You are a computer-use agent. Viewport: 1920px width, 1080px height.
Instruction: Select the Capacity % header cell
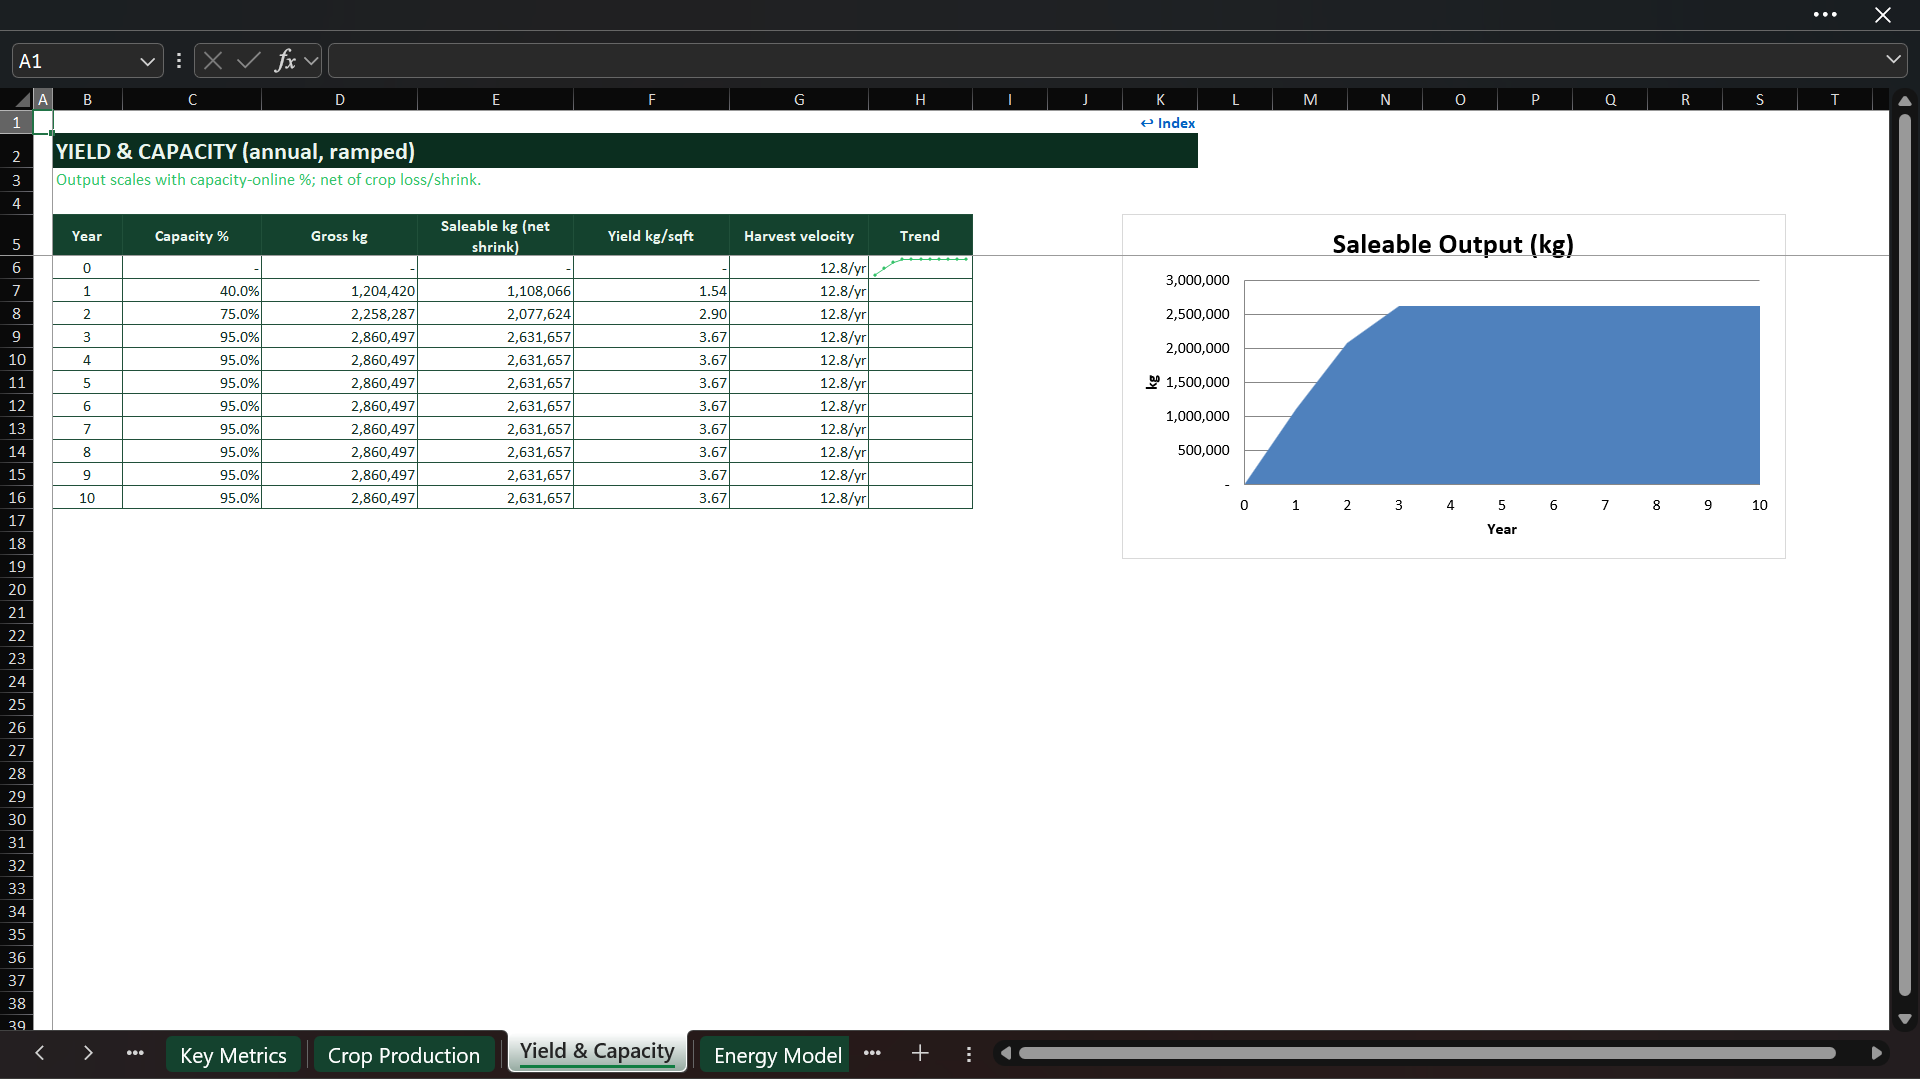(192, 236)
